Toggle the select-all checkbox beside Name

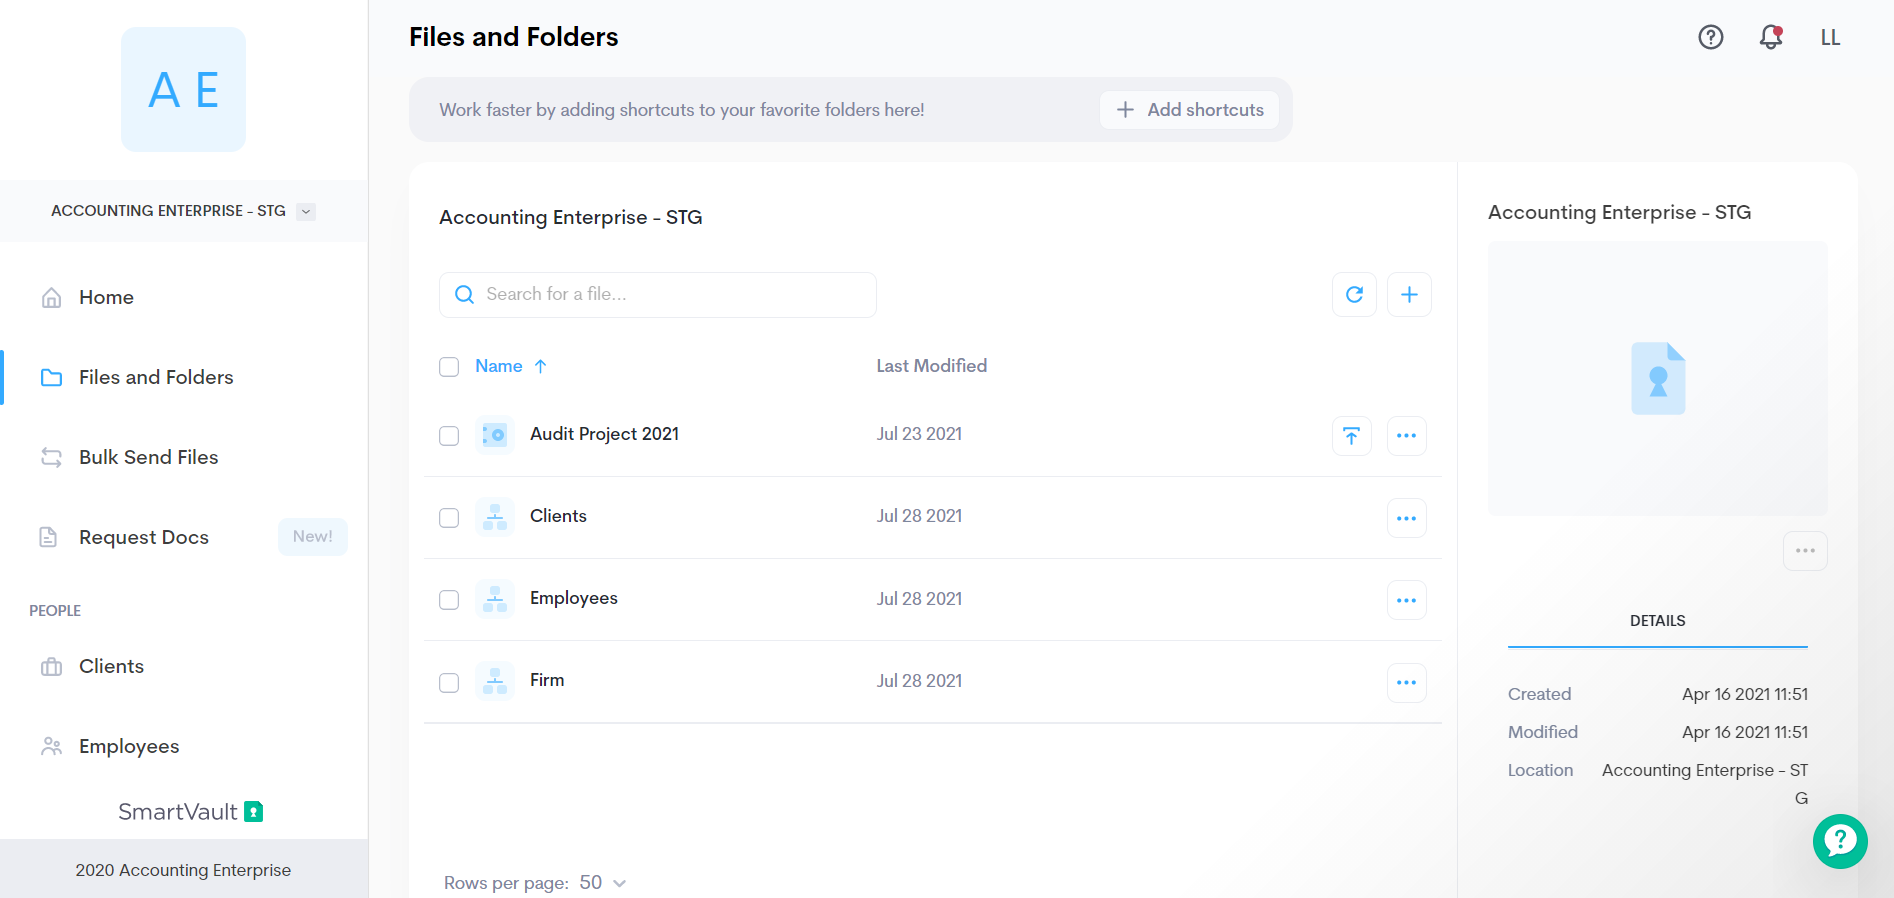pyautogui.click(x=449, y=367)
